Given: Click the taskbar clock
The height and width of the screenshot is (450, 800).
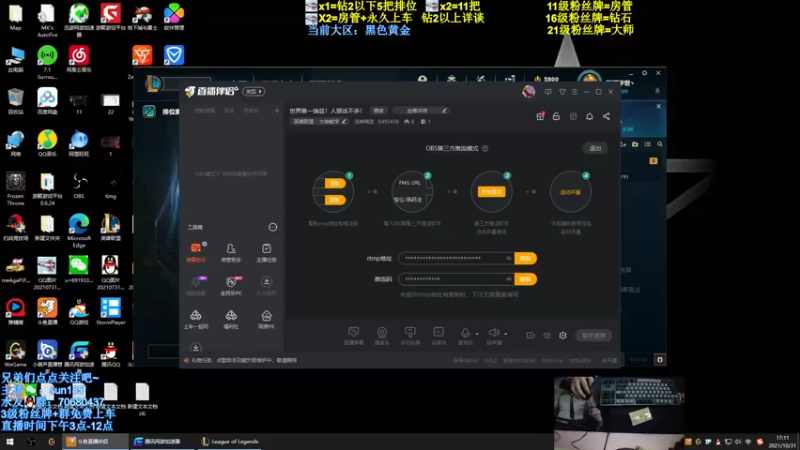Looking at the screenshot, I should pos(783,441).
